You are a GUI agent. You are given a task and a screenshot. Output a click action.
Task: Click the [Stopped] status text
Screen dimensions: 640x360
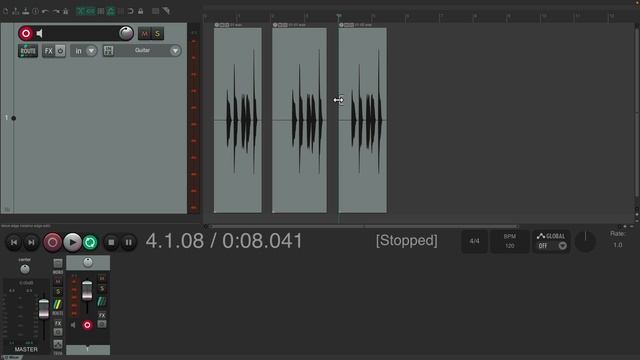click(x=407, y=240)
